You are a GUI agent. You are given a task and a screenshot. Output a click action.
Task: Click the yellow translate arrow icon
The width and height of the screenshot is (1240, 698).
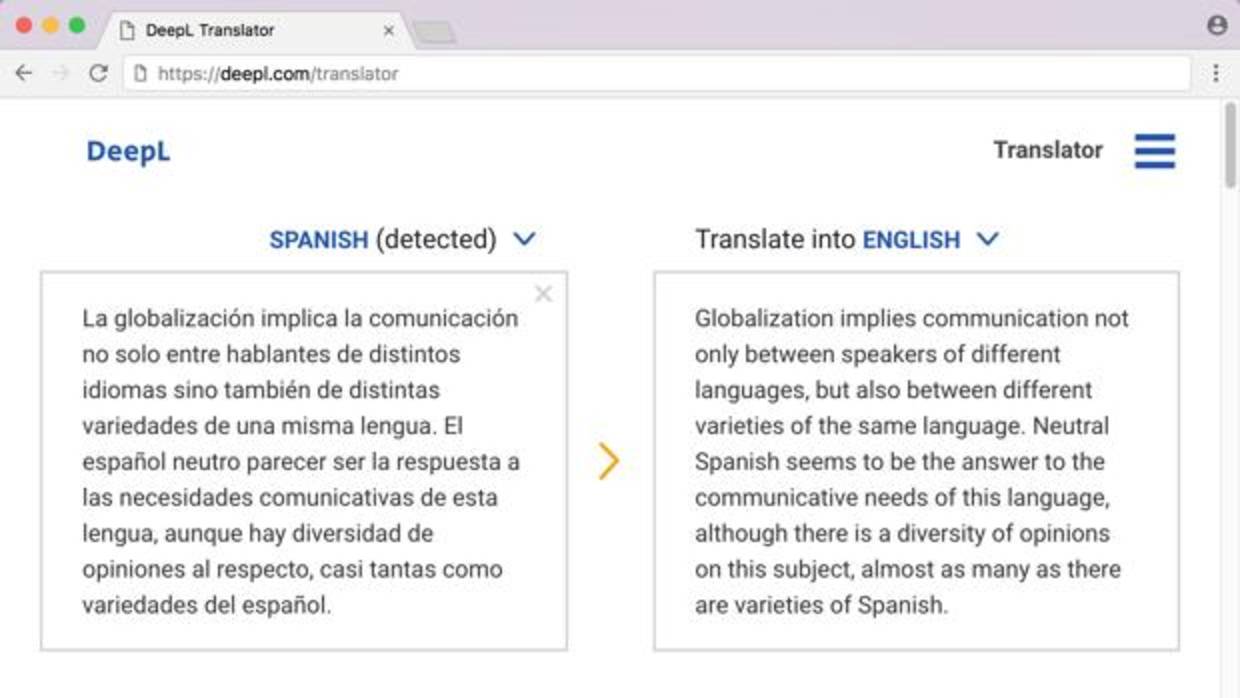608,461
